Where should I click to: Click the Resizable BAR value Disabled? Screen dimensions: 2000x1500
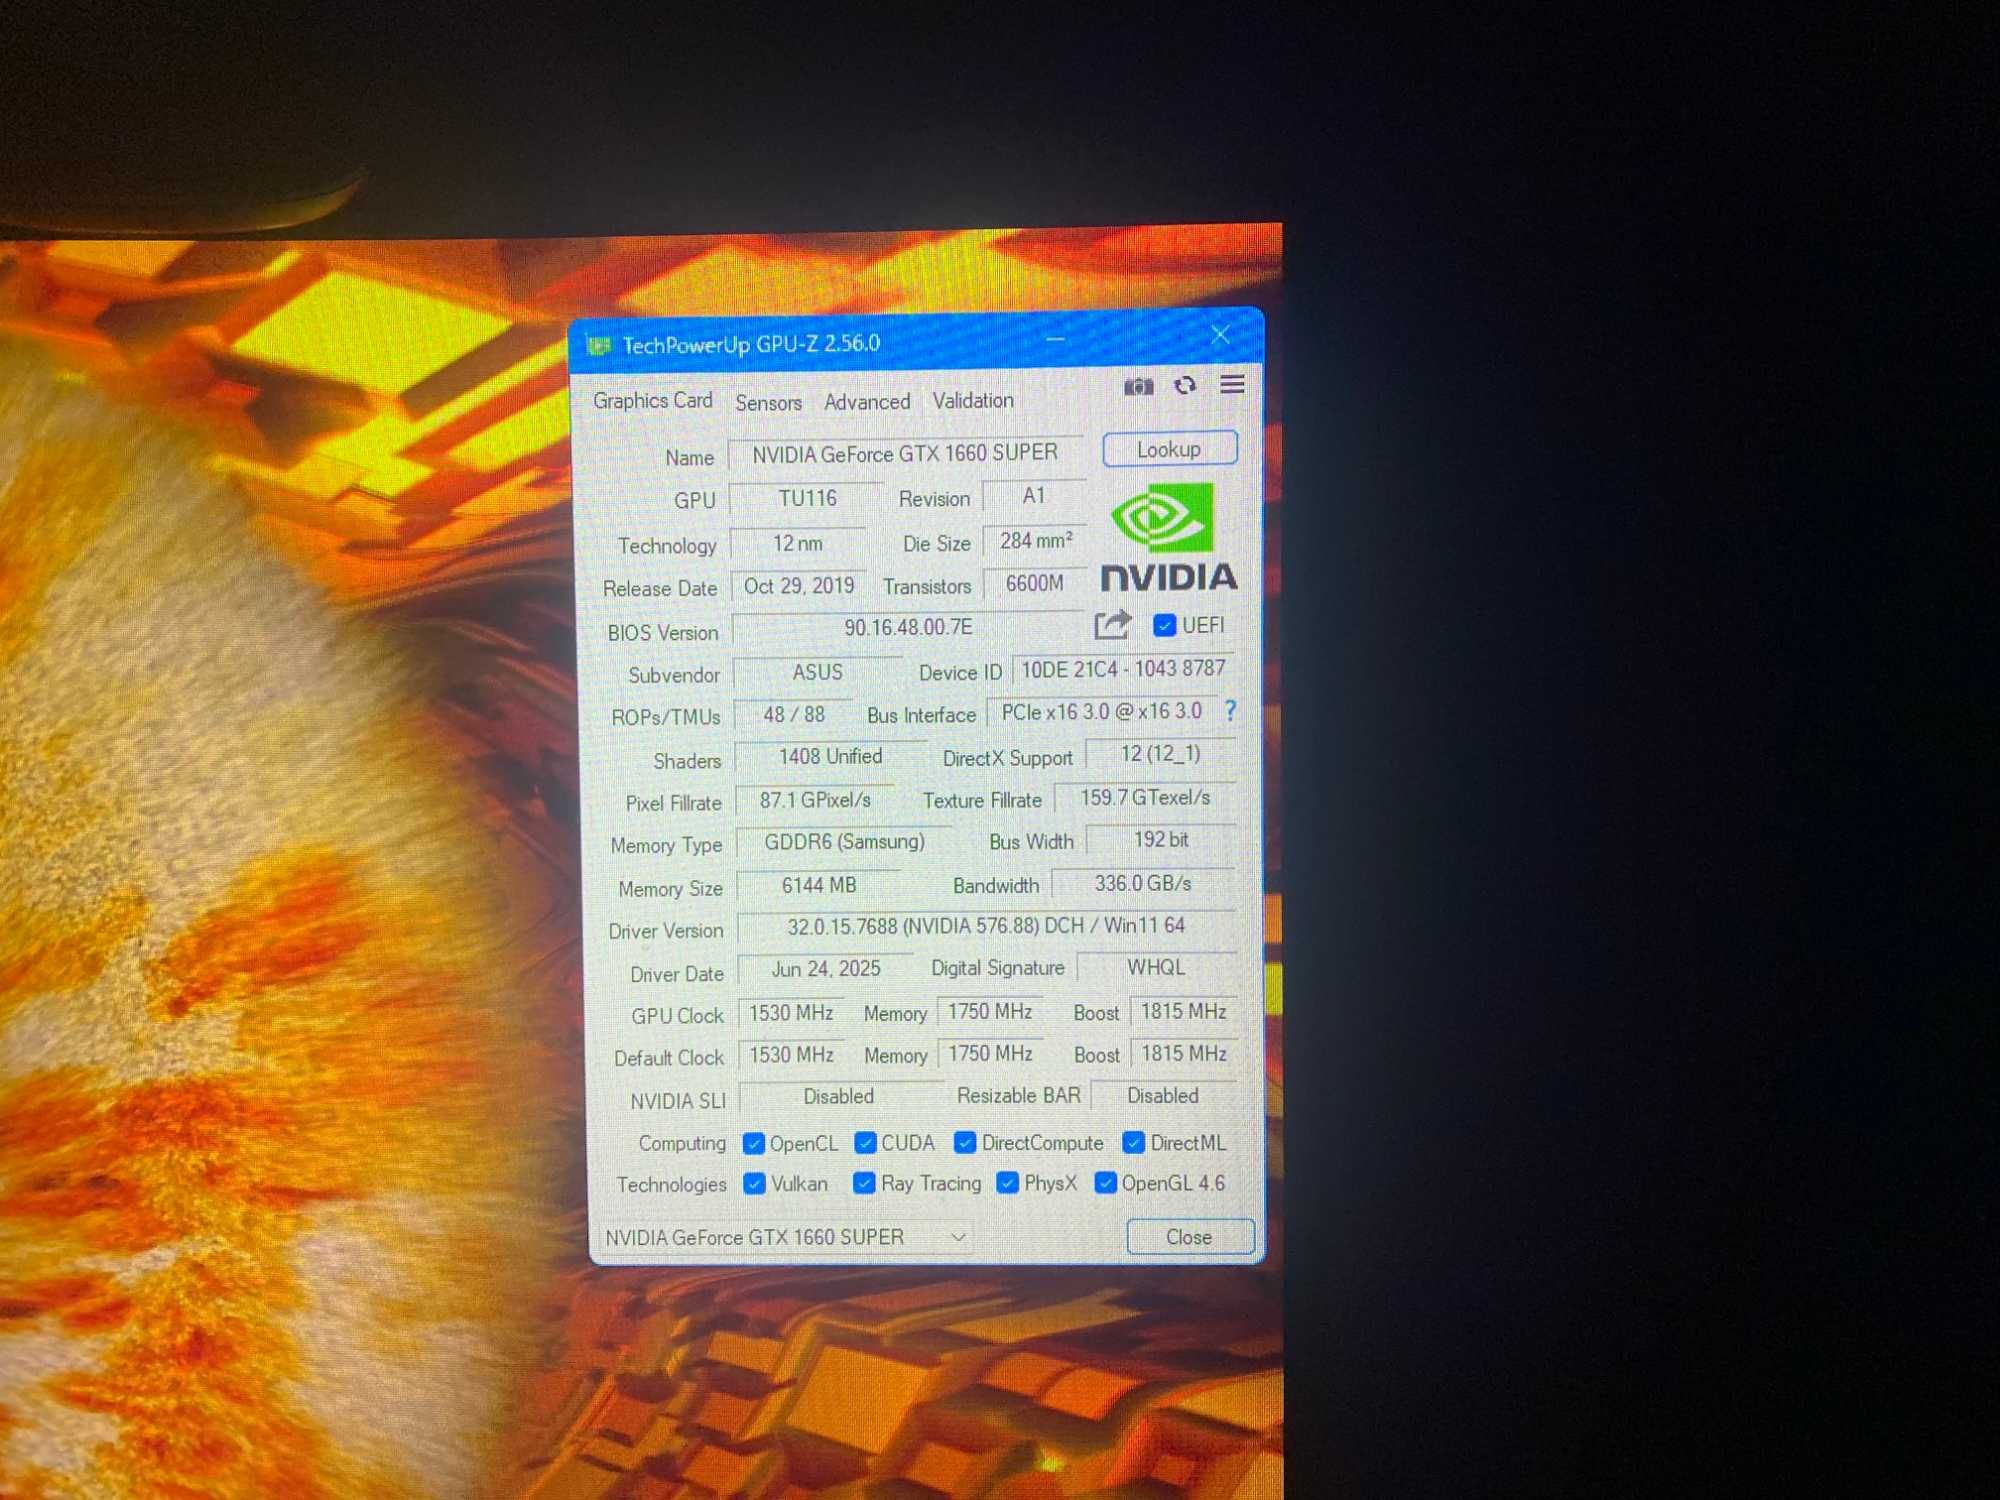1163,1096
